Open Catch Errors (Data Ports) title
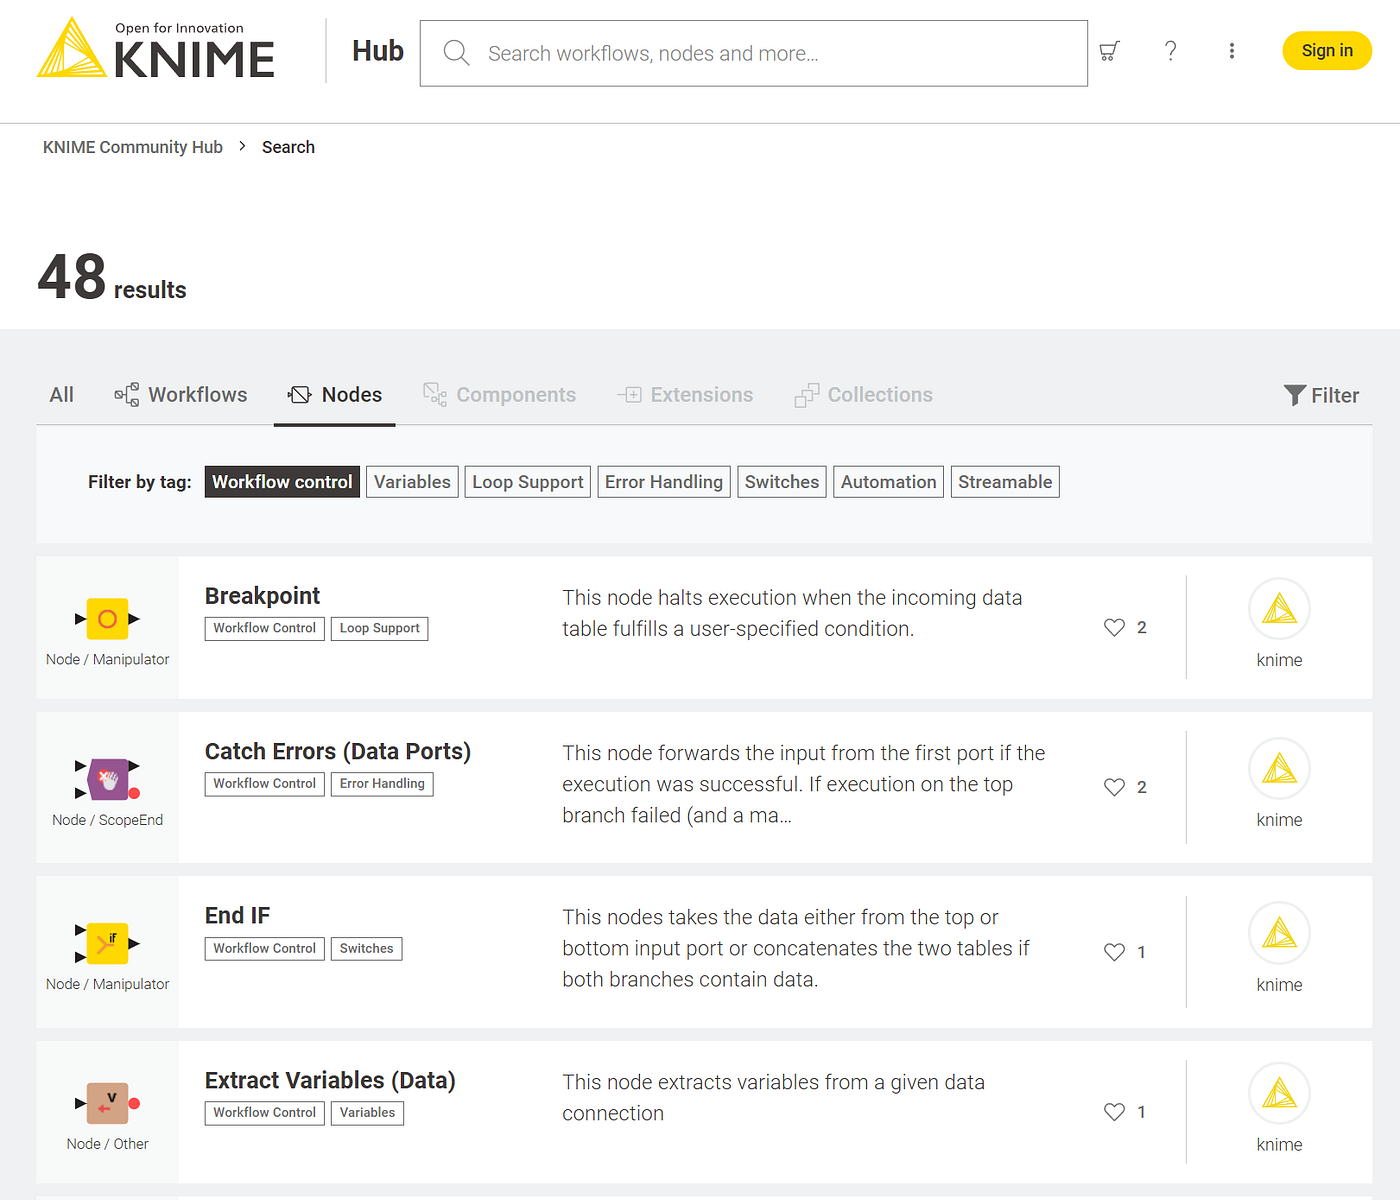This screenshot has height=1200, width=1400. [x=338, y=752]
